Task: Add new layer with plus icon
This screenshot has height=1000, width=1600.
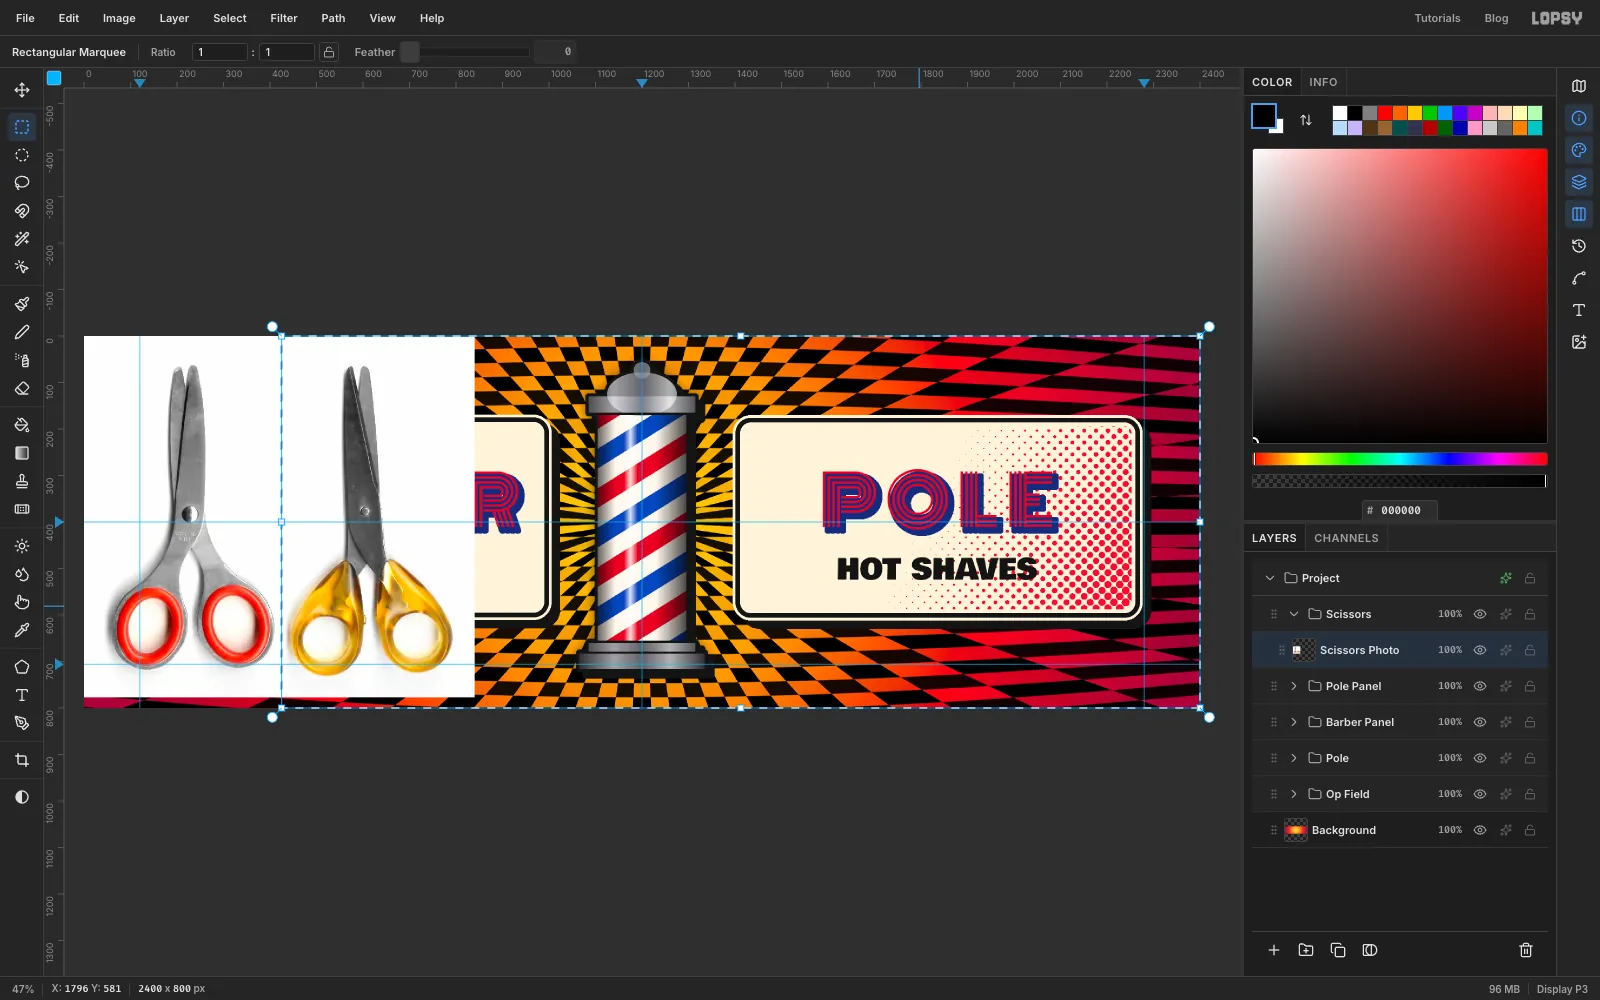Action: (1274, 950)
